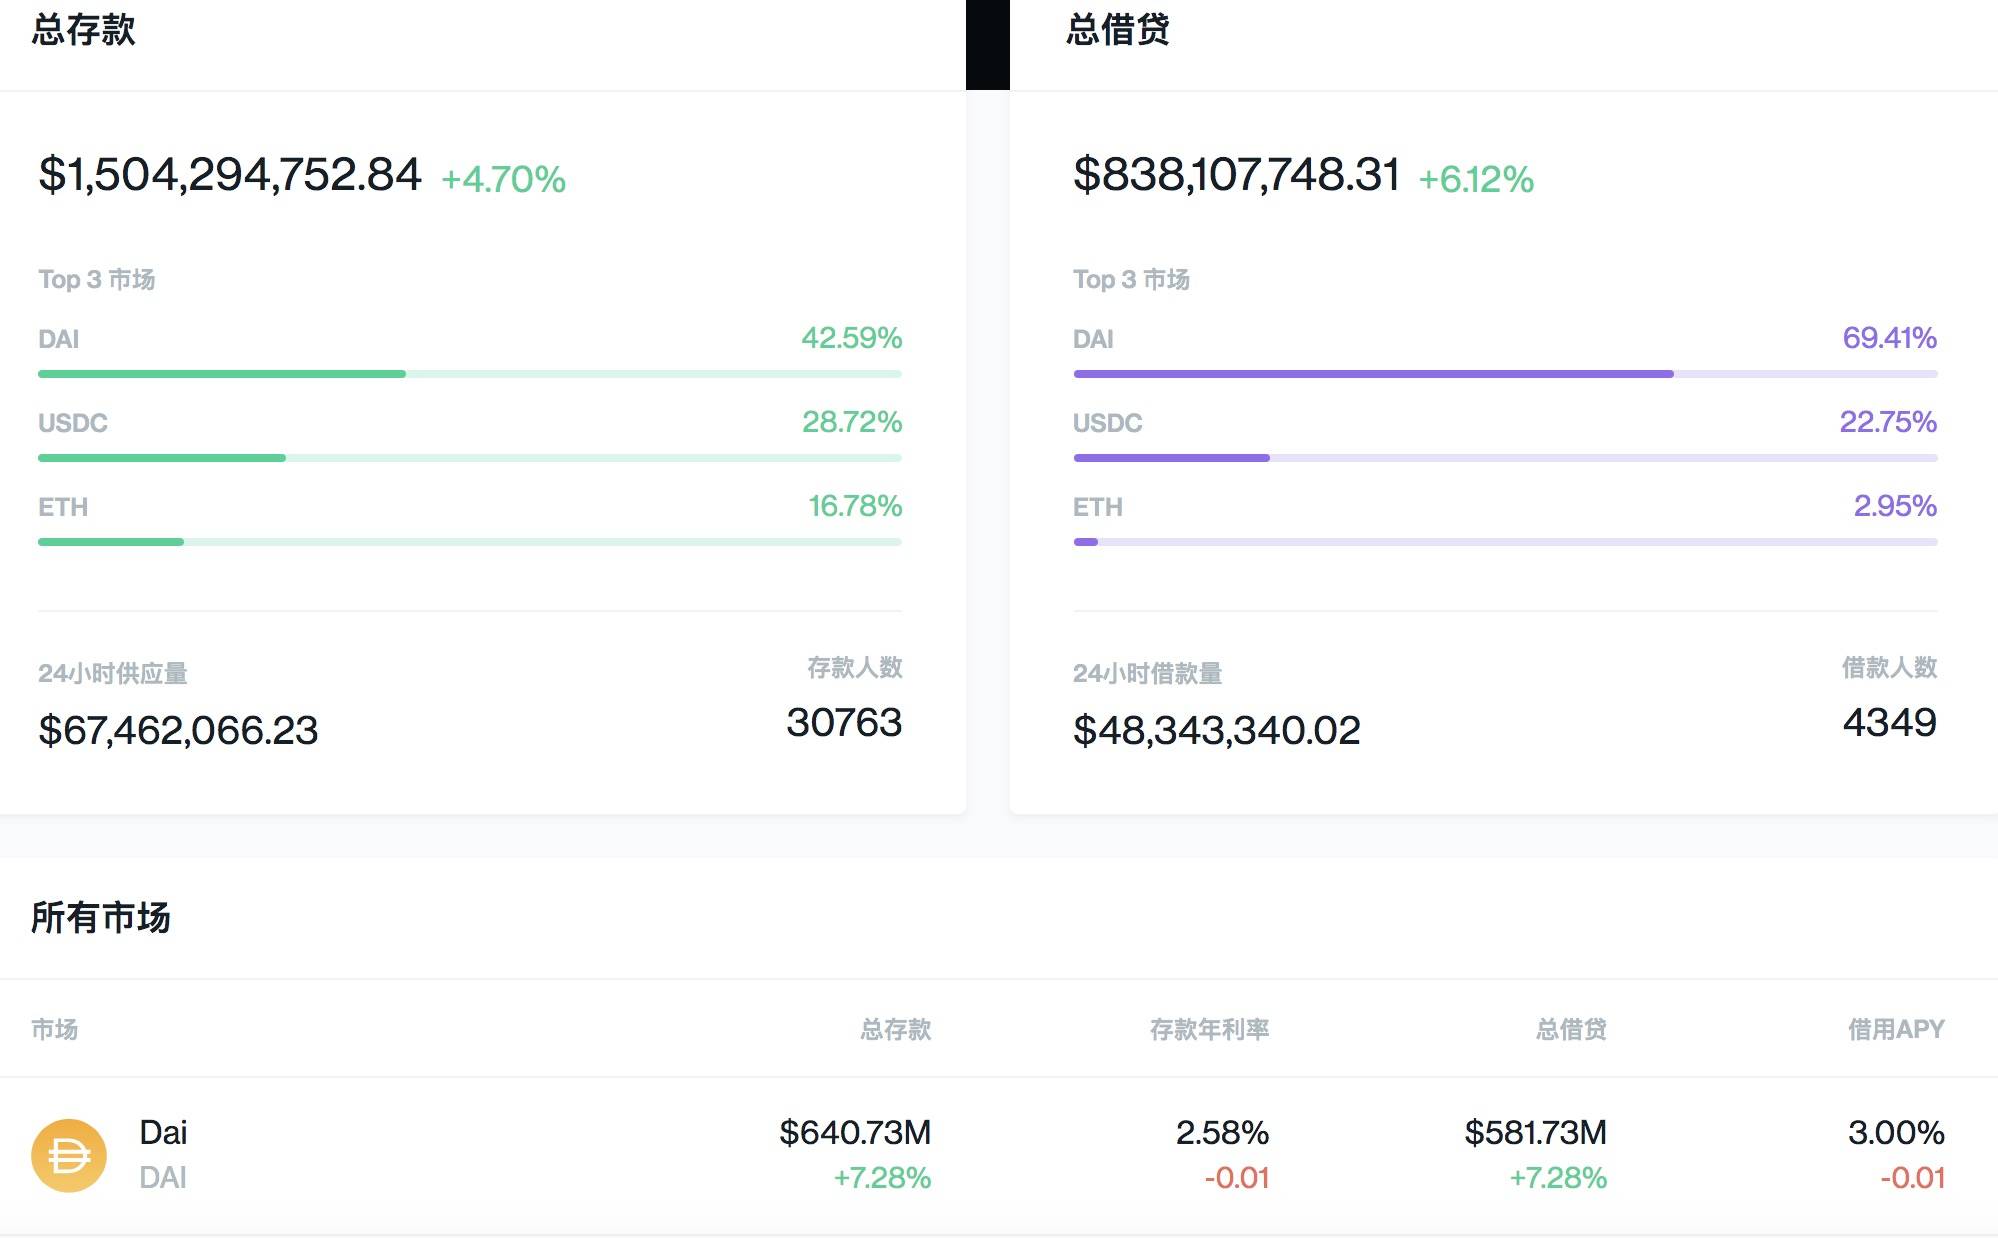Click the USDC label in the deposits card
The width and height of the screenshot is (1998, 1238).
pos(72,423)
